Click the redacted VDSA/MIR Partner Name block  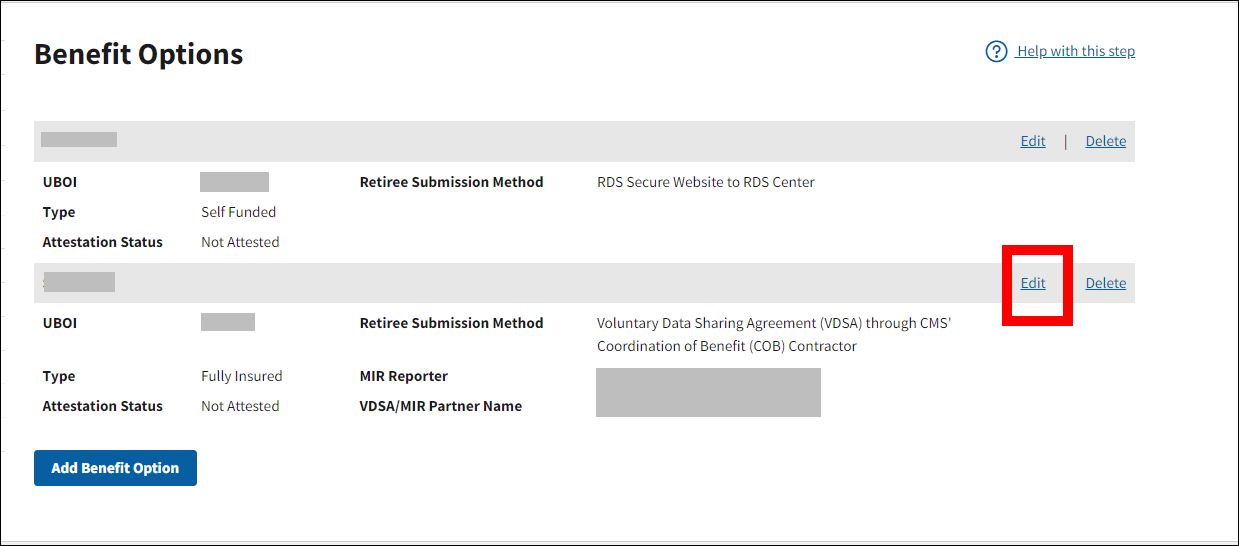point(708,392)
